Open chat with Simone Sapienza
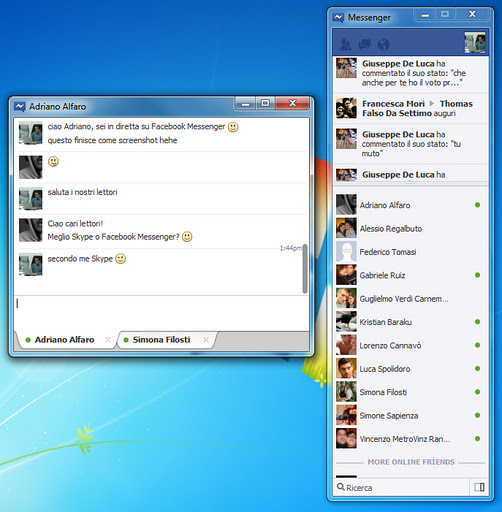This screenshot has width=502, height=512. tap(410, 415)
